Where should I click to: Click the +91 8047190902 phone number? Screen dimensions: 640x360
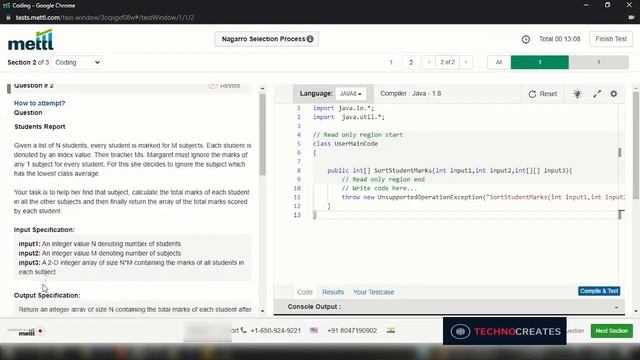(x=352, y=331)
